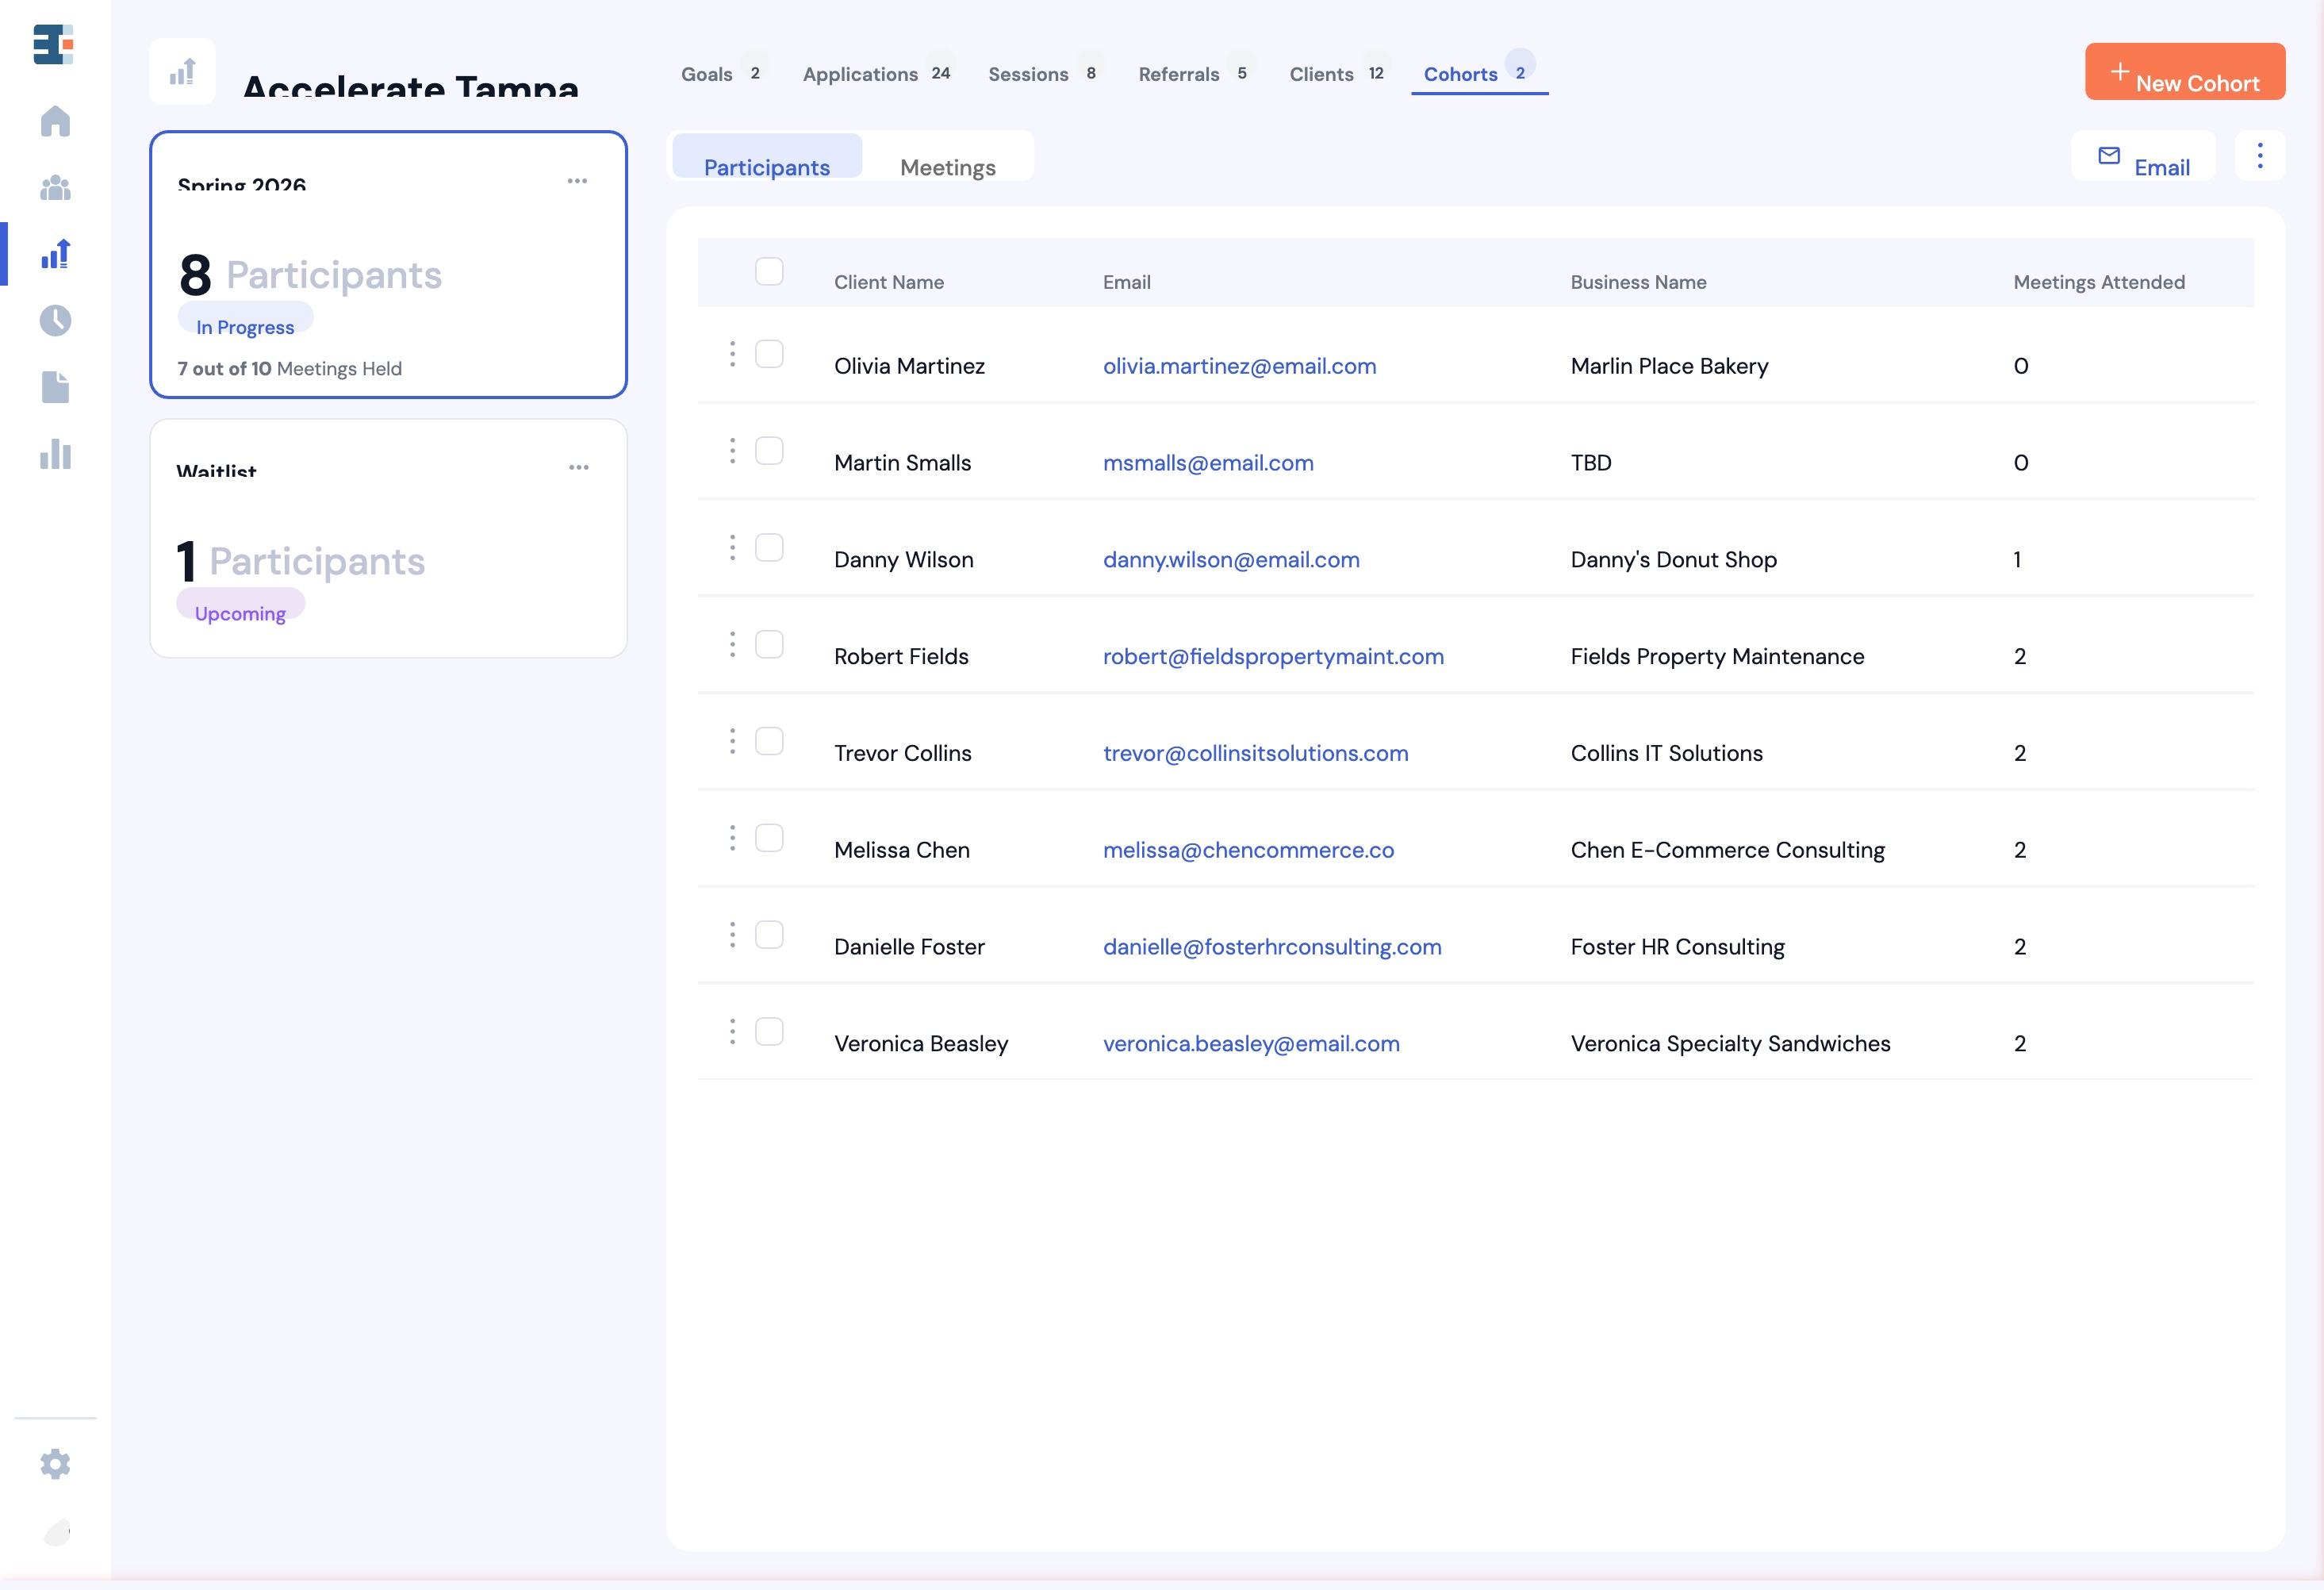Open the Sessions tab in top navigation

[1027, 74]
